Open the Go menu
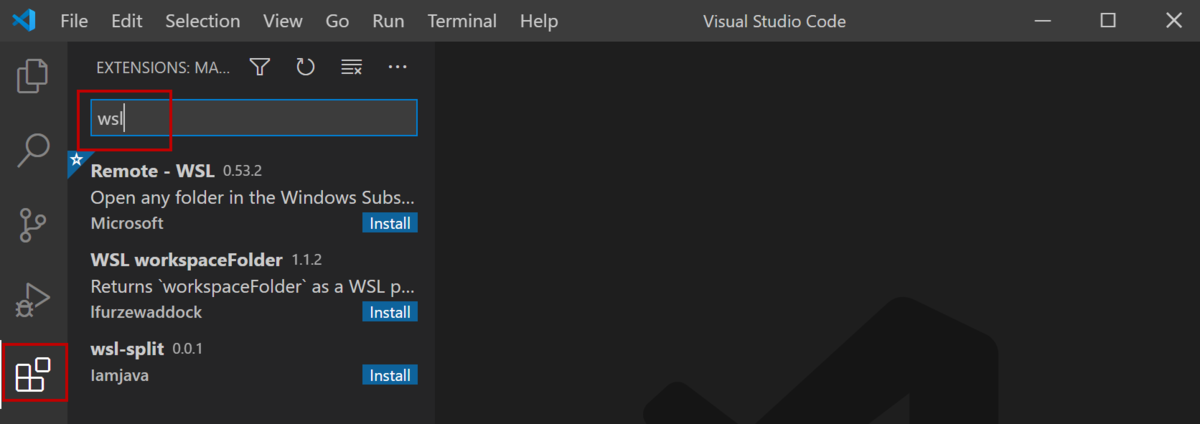This screenshot has height=424, width=1200. [338, 21]
